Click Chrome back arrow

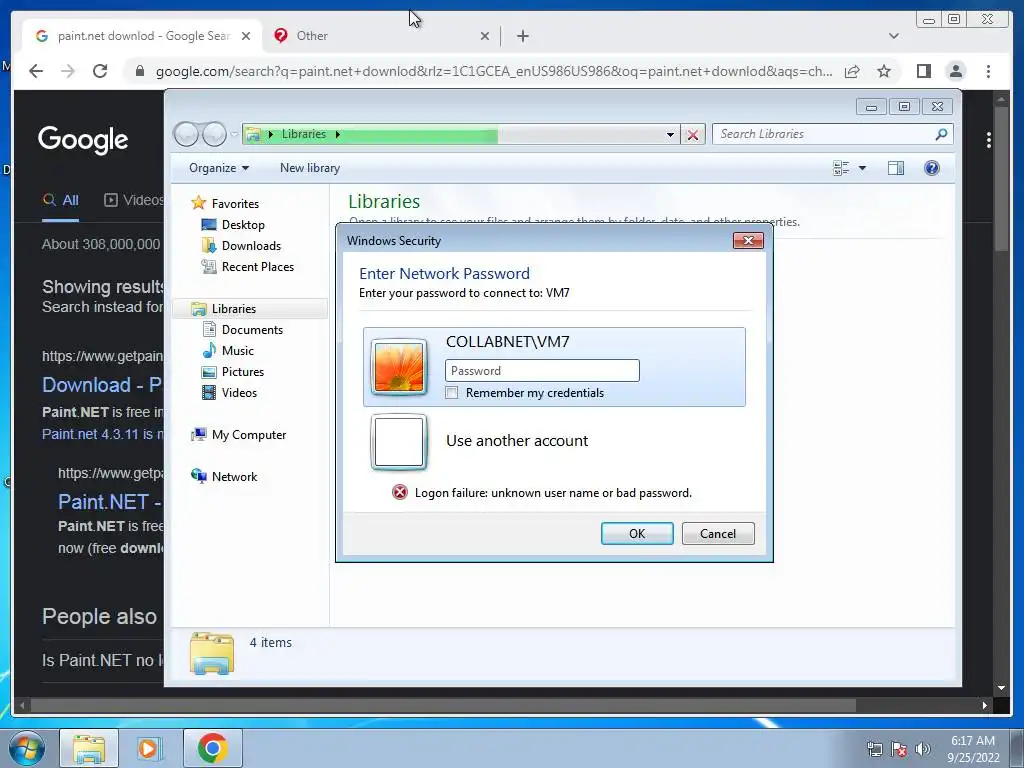36,71
